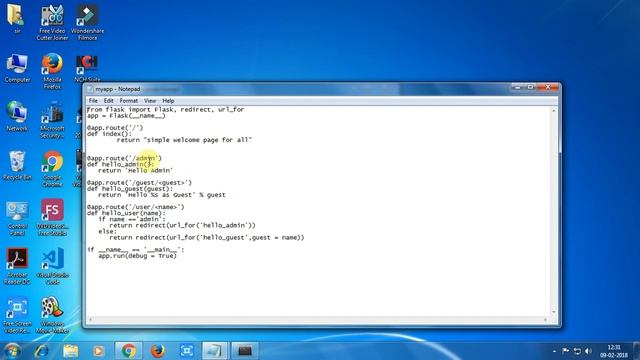Open Wondershare Filmora desktop shortcut
This screenshot has height=360, width=640.
tap(87, 22)
